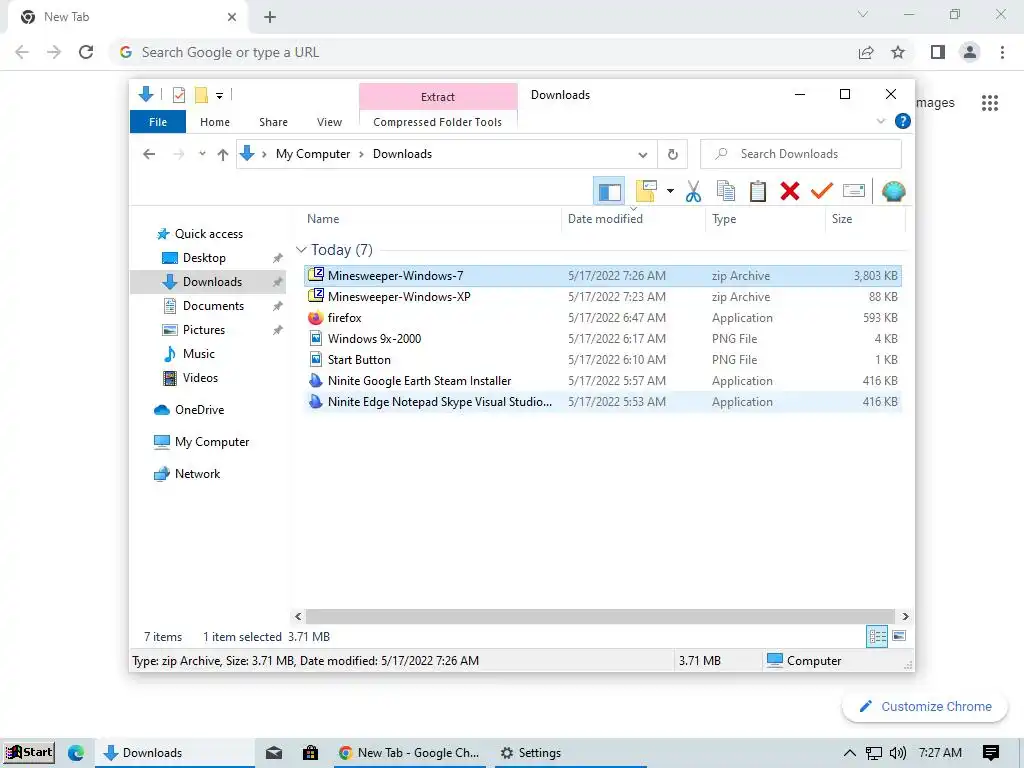Image resolution: width=1024 pixels, height=768 pixels.
Task: Click the yellow folder title bar icon
Action: pos(201,95)
